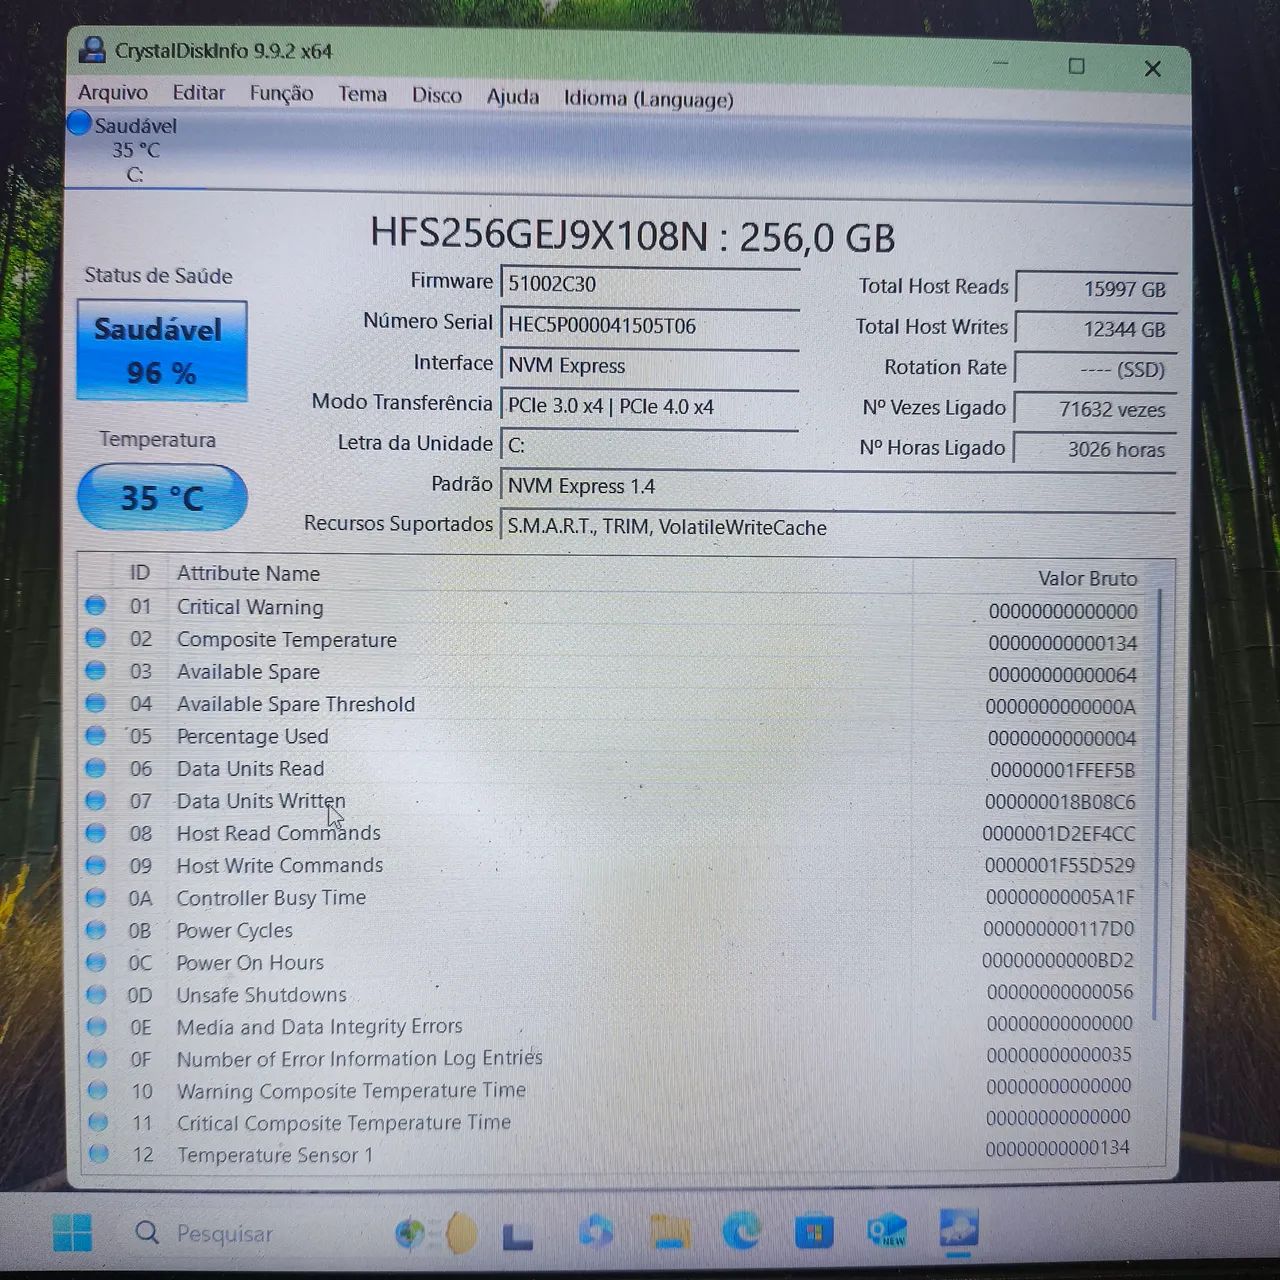Screen dimensions: 1280x1280
Task: Click raw value 000000000117D0
Action: click(1058, 929)
